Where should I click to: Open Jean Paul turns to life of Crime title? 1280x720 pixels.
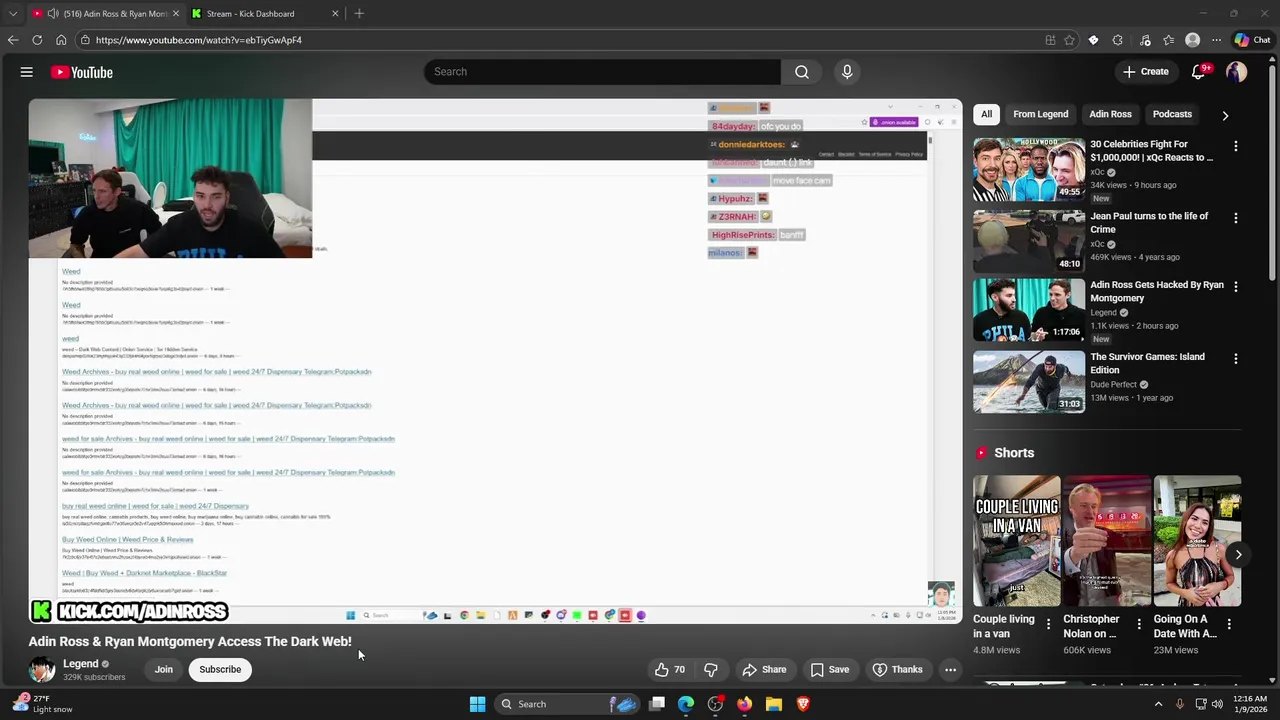pos(1149,223)
